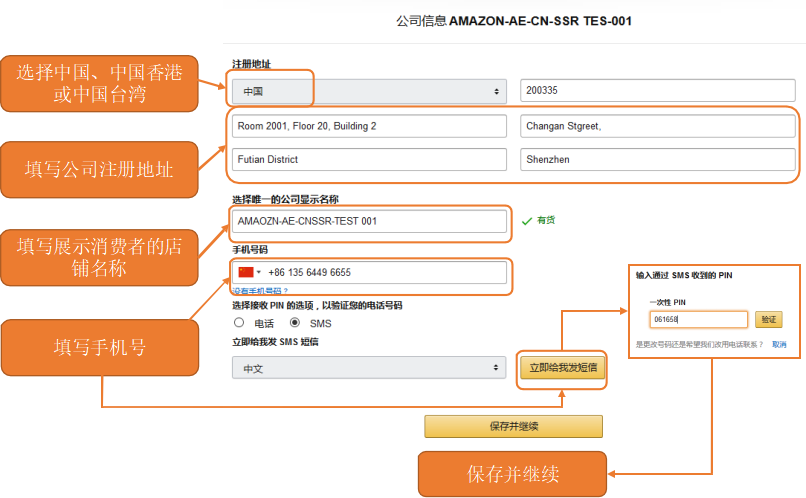Edit the company display name AMAOZN-AE-CNSSR-TEST 001

coord(369,221)
